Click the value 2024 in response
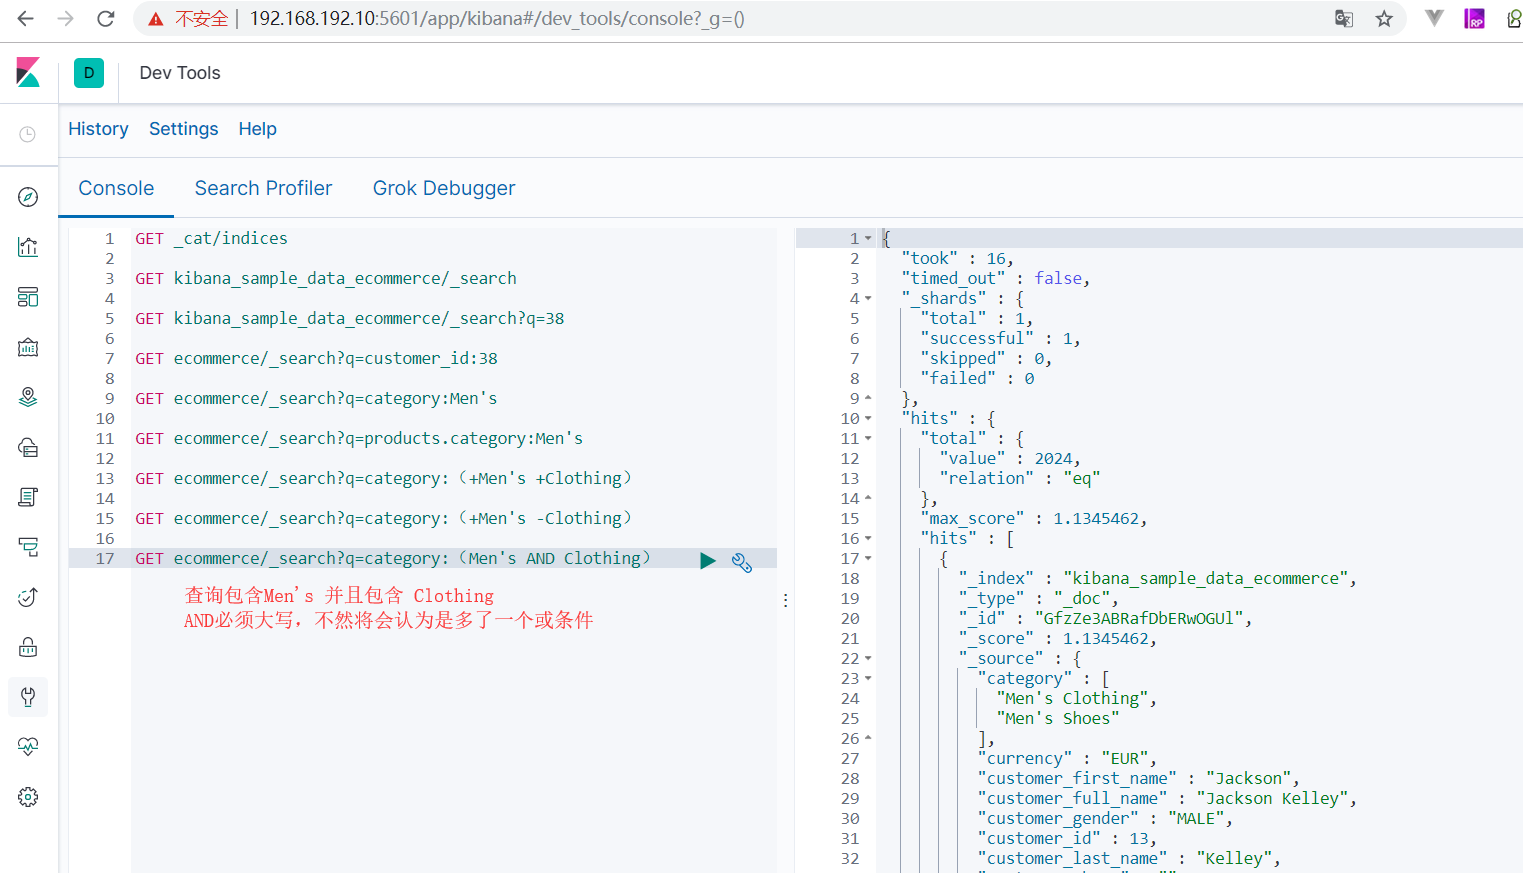The image size is (1523, 873). 1054,458
